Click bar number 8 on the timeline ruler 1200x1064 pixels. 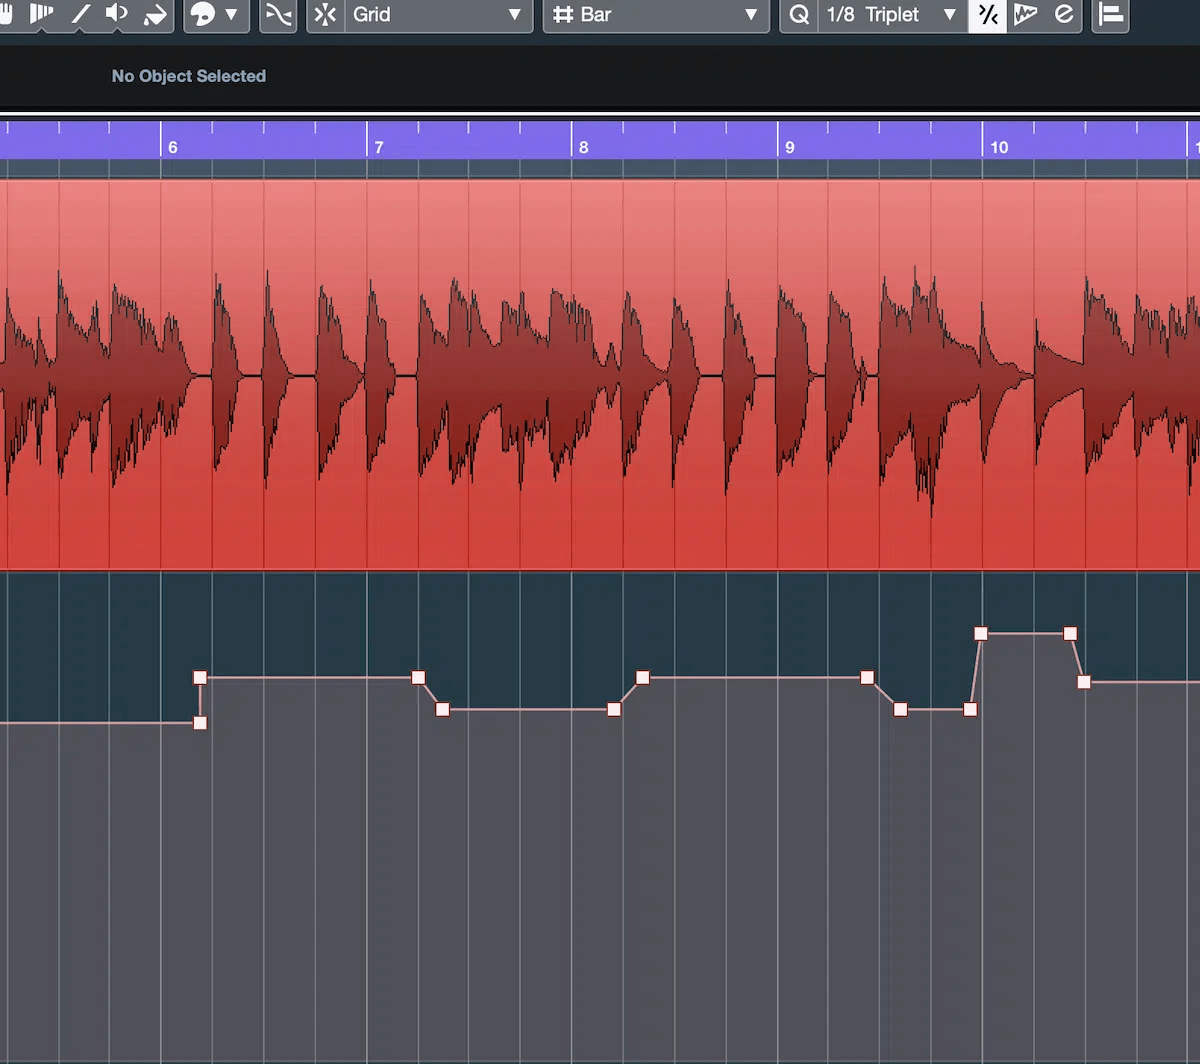coord(585,146)
